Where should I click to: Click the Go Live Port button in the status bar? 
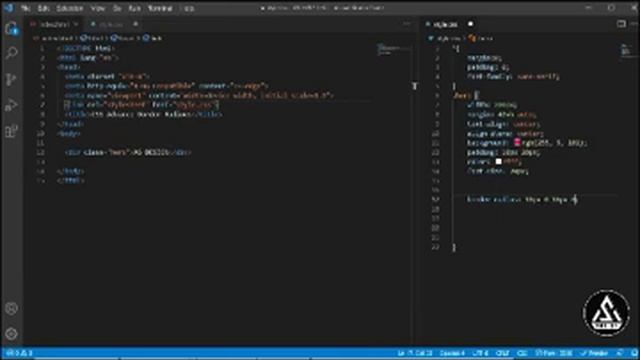(x=554, y=353)
